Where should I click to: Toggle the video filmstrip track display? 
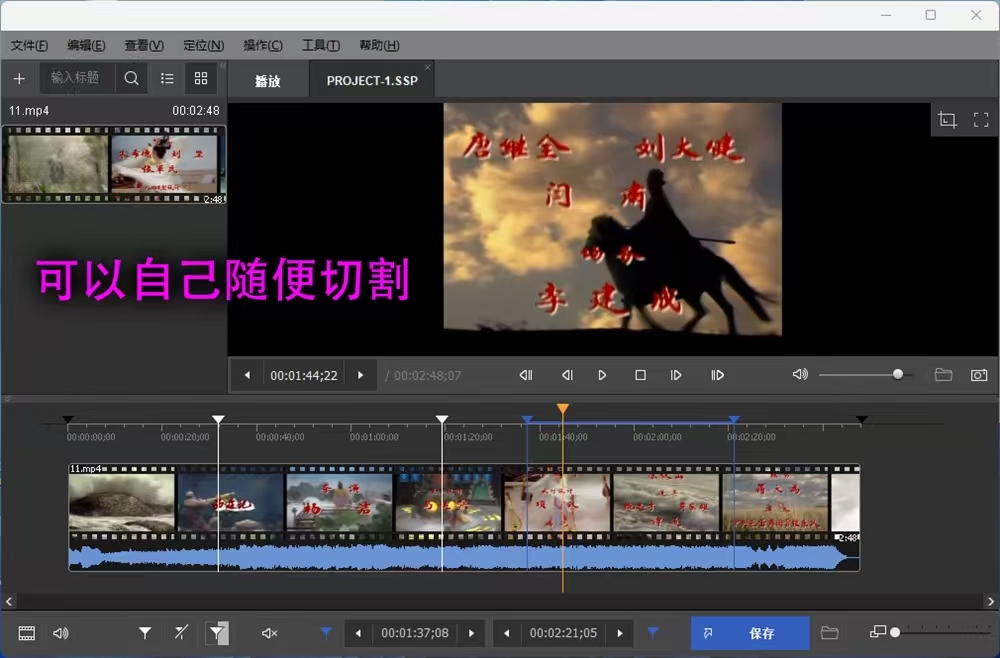[27, 633]
